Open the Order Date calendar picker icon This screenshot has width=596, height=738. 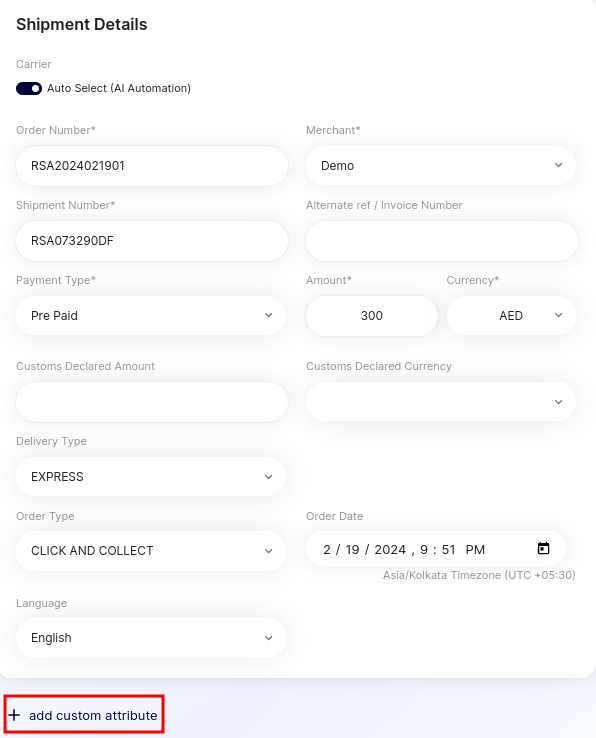click(543, 548)
